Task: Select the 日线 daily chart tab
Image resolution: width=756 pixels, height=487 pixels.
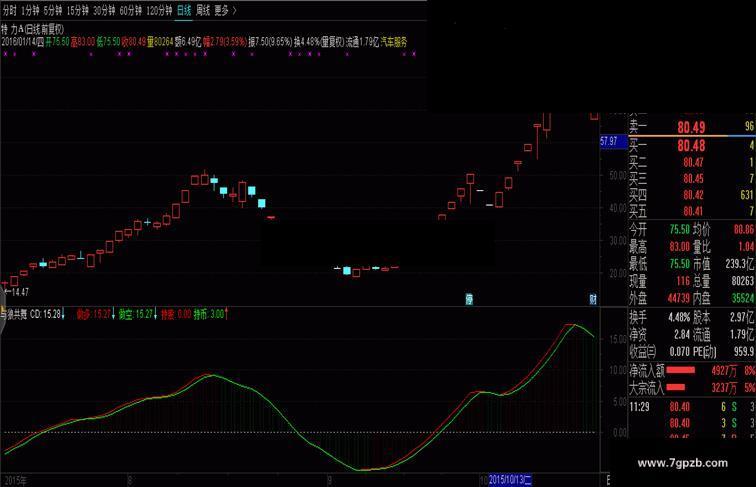Action: 184,10
